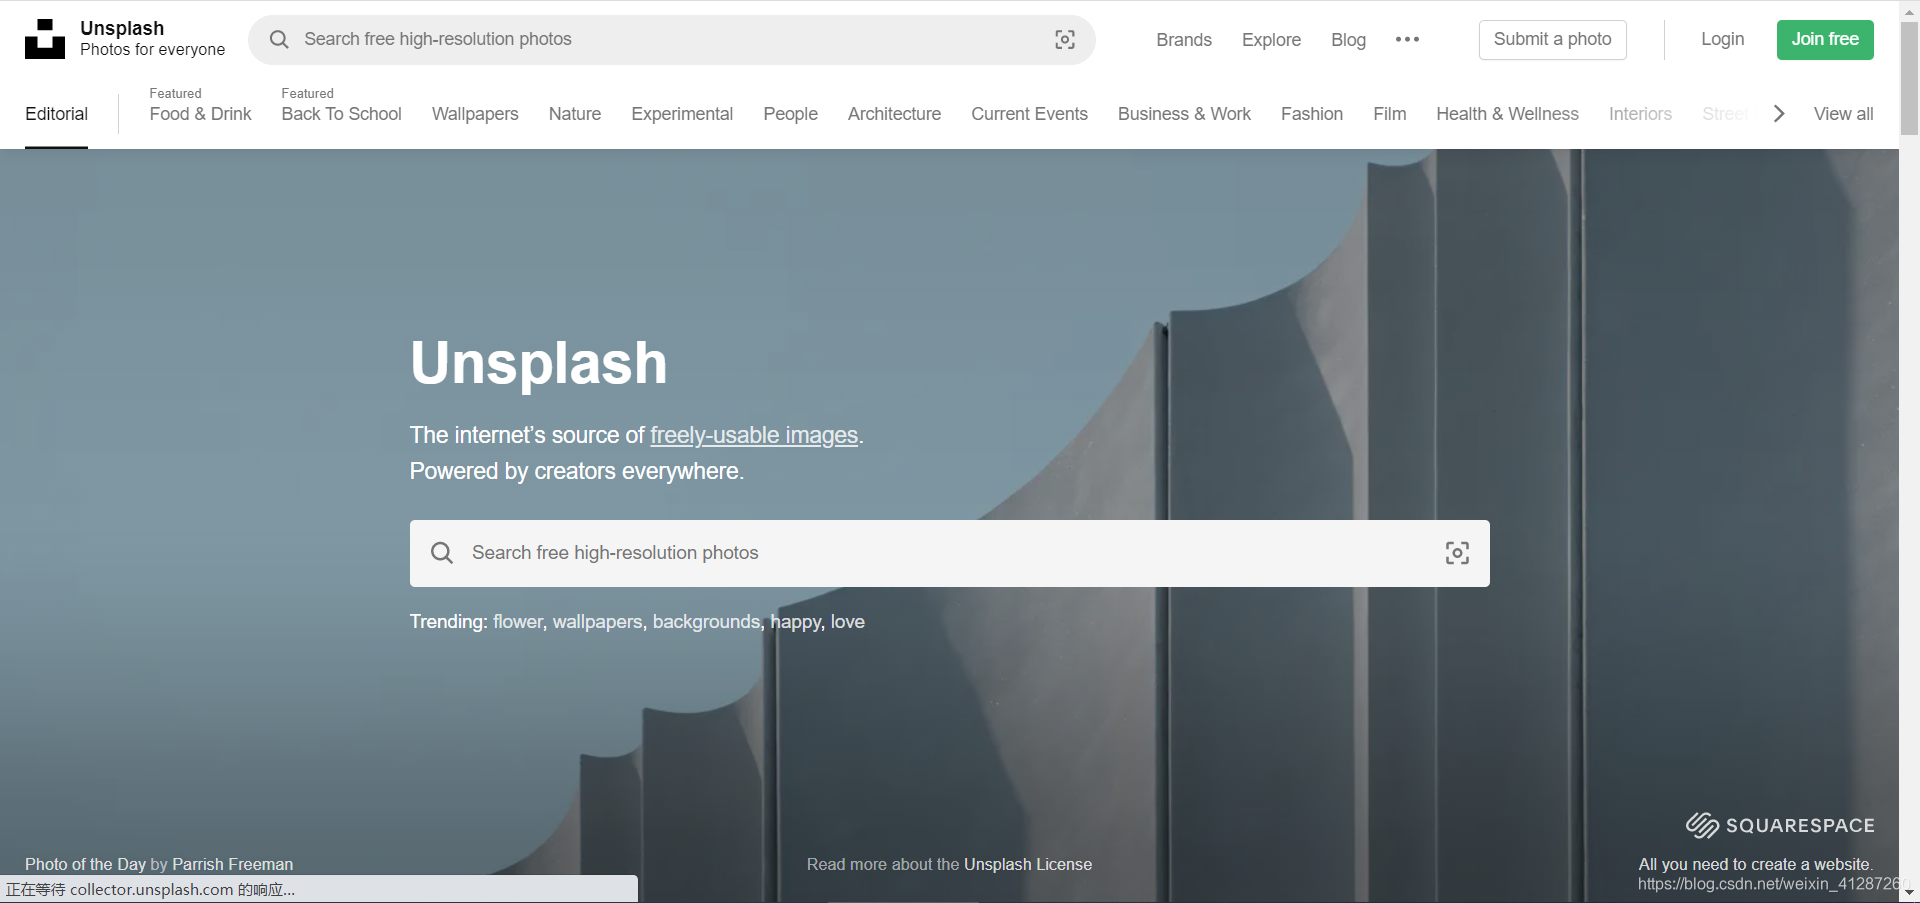Click the Unsplash logo icon
Viewport: 1920px width, 903px height.
[45, 39]
